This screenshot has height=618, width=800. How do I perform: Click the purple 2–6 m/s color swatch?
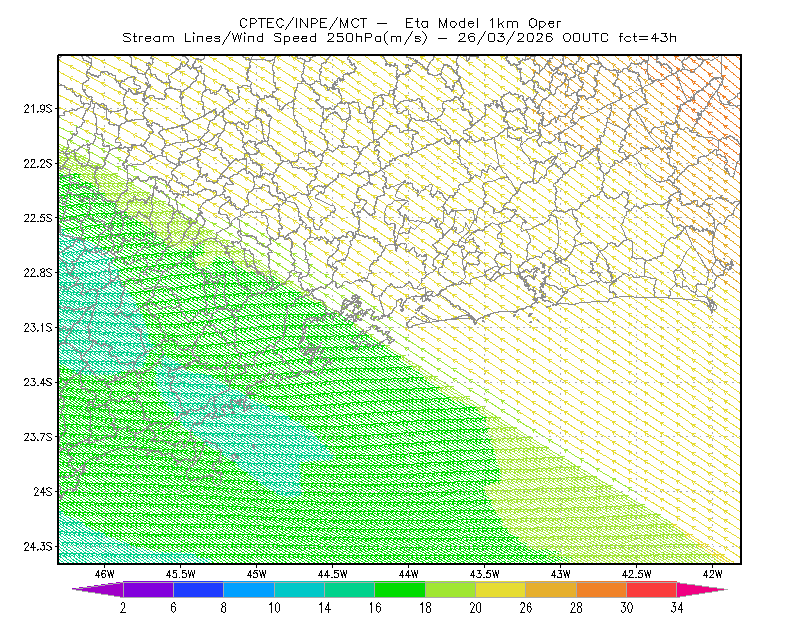click(148, 589)
